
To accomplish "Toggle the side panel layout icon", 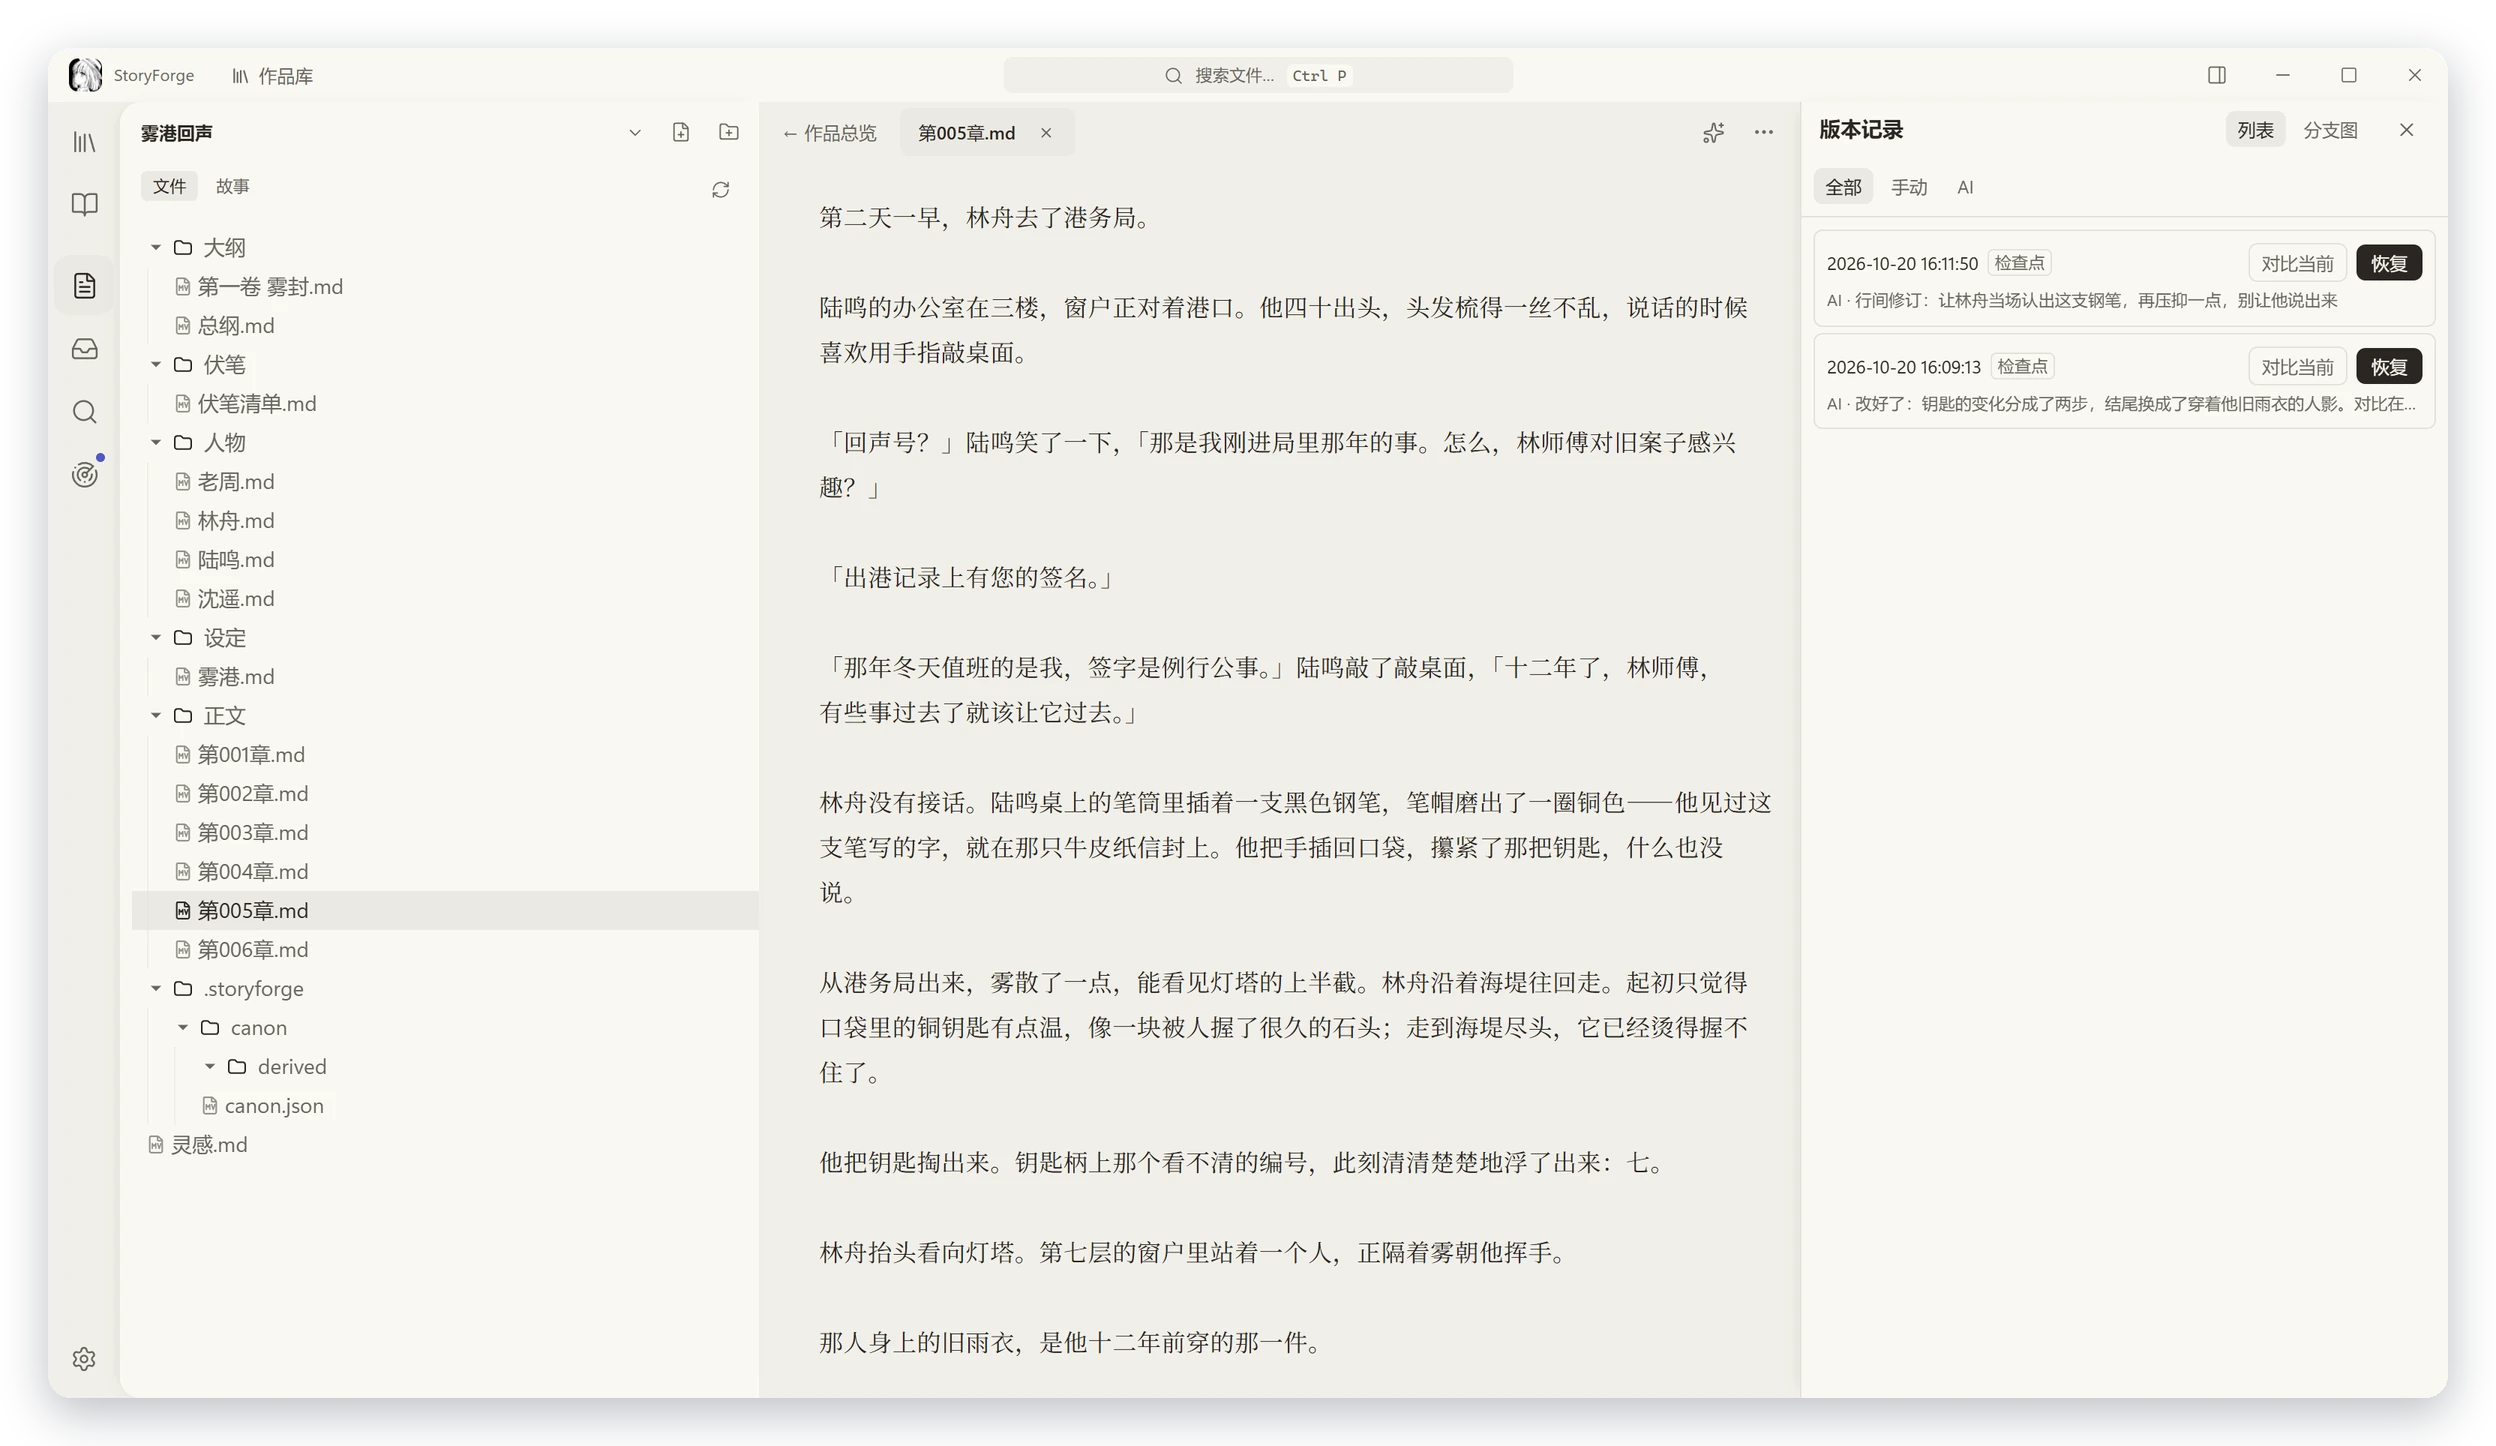I will tap(2217, 75).
